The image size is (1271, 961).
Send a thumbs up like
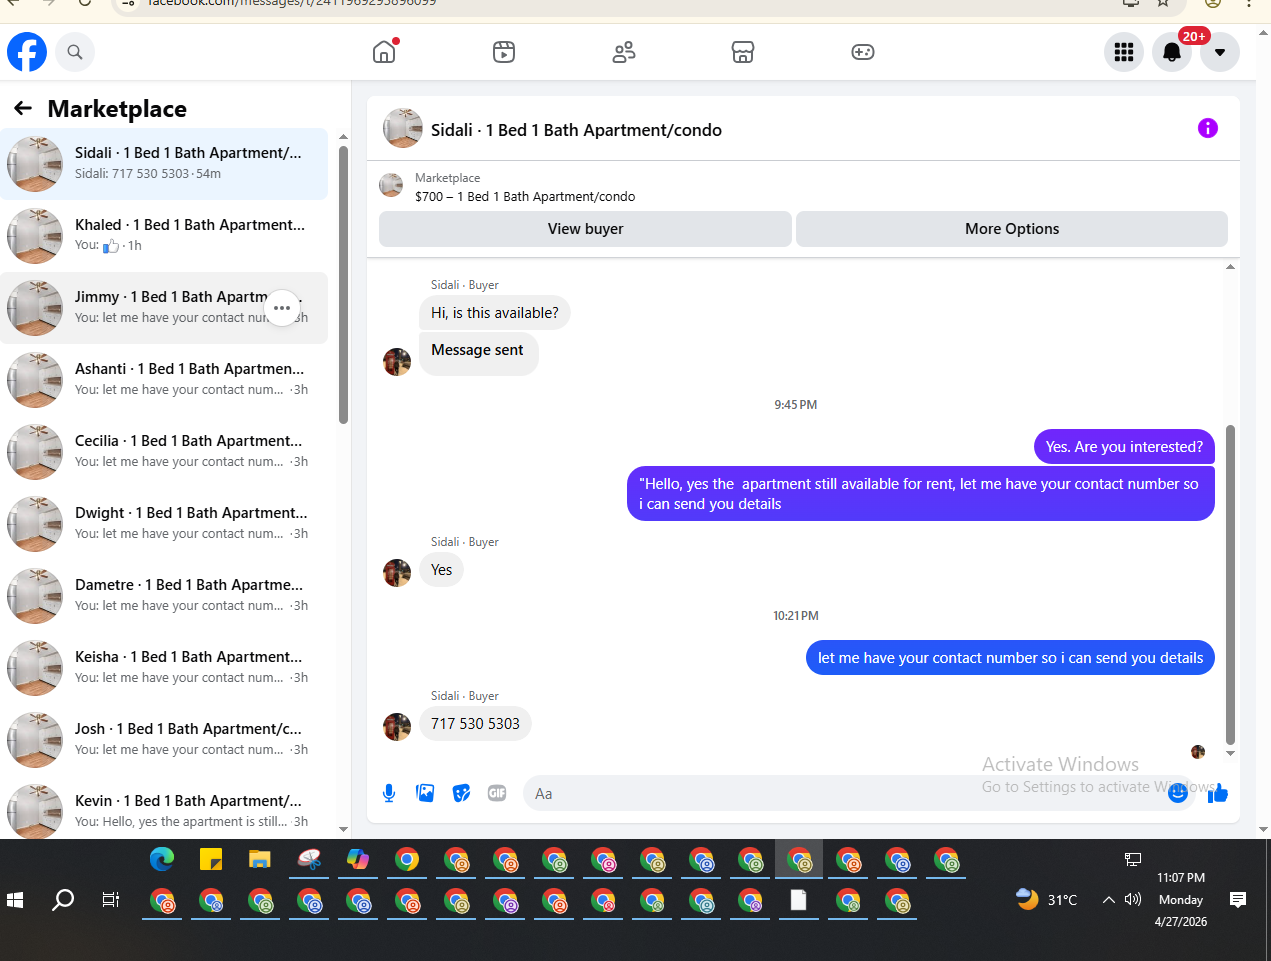coord(1218,793)
